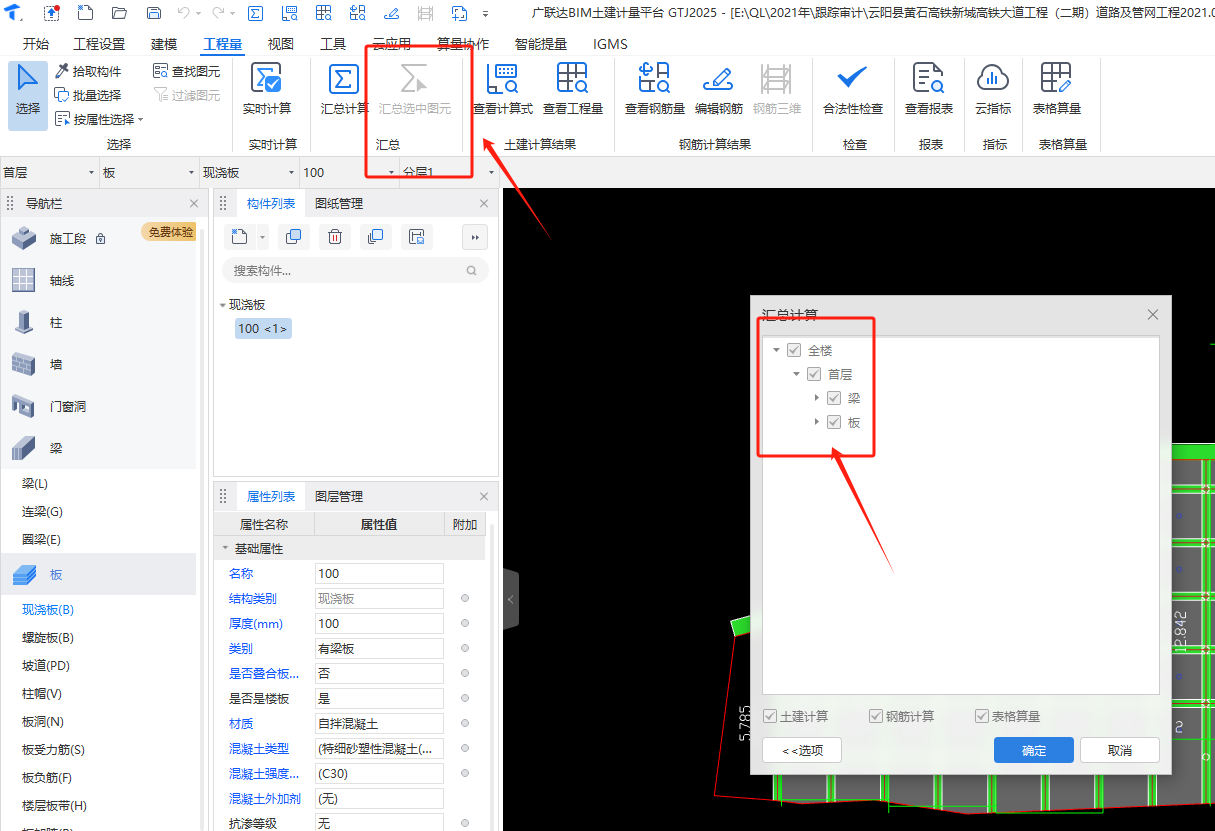The width and height of the screenshot is (1215, 831).
Task: Open 表格算量 in the ribbon
Action: (1057, 89)
